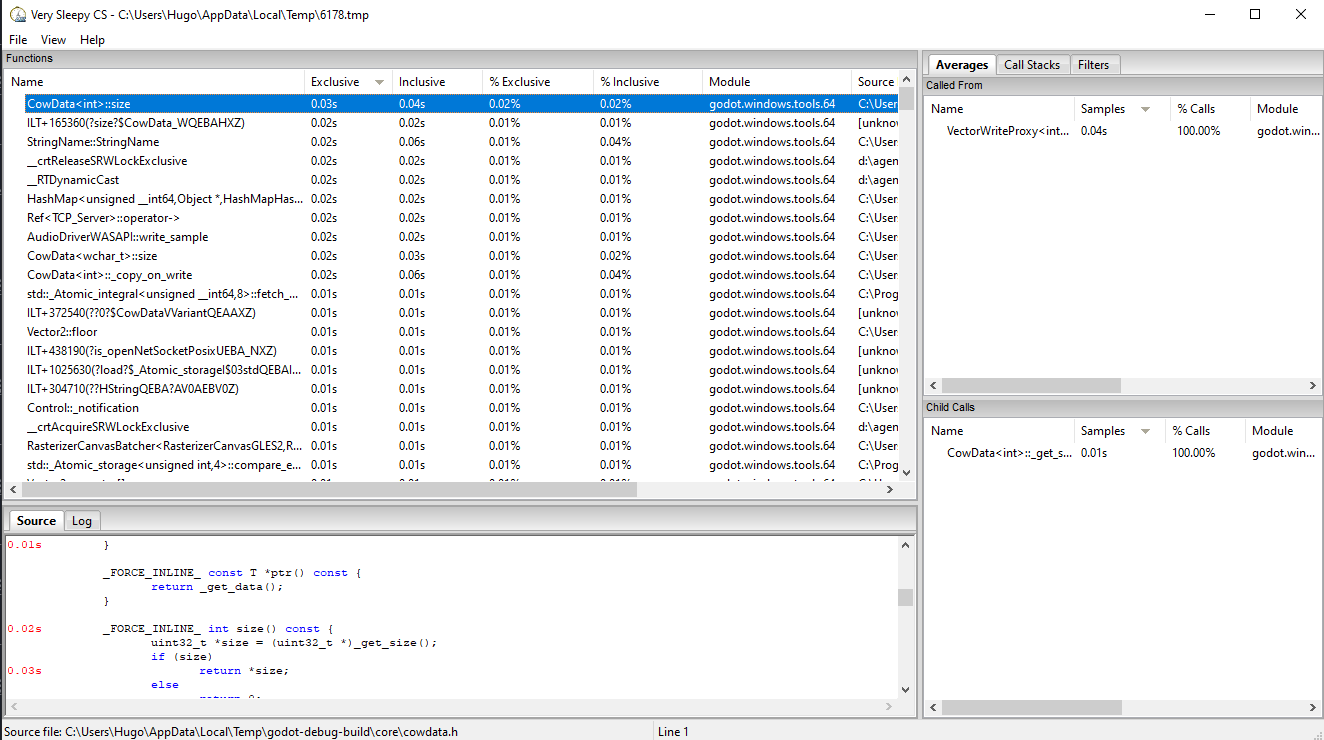This screenshot has height=740, width=1324.
Task: Click the functions list vertical scrollbar down arrow
Action: tap(906, 472)
